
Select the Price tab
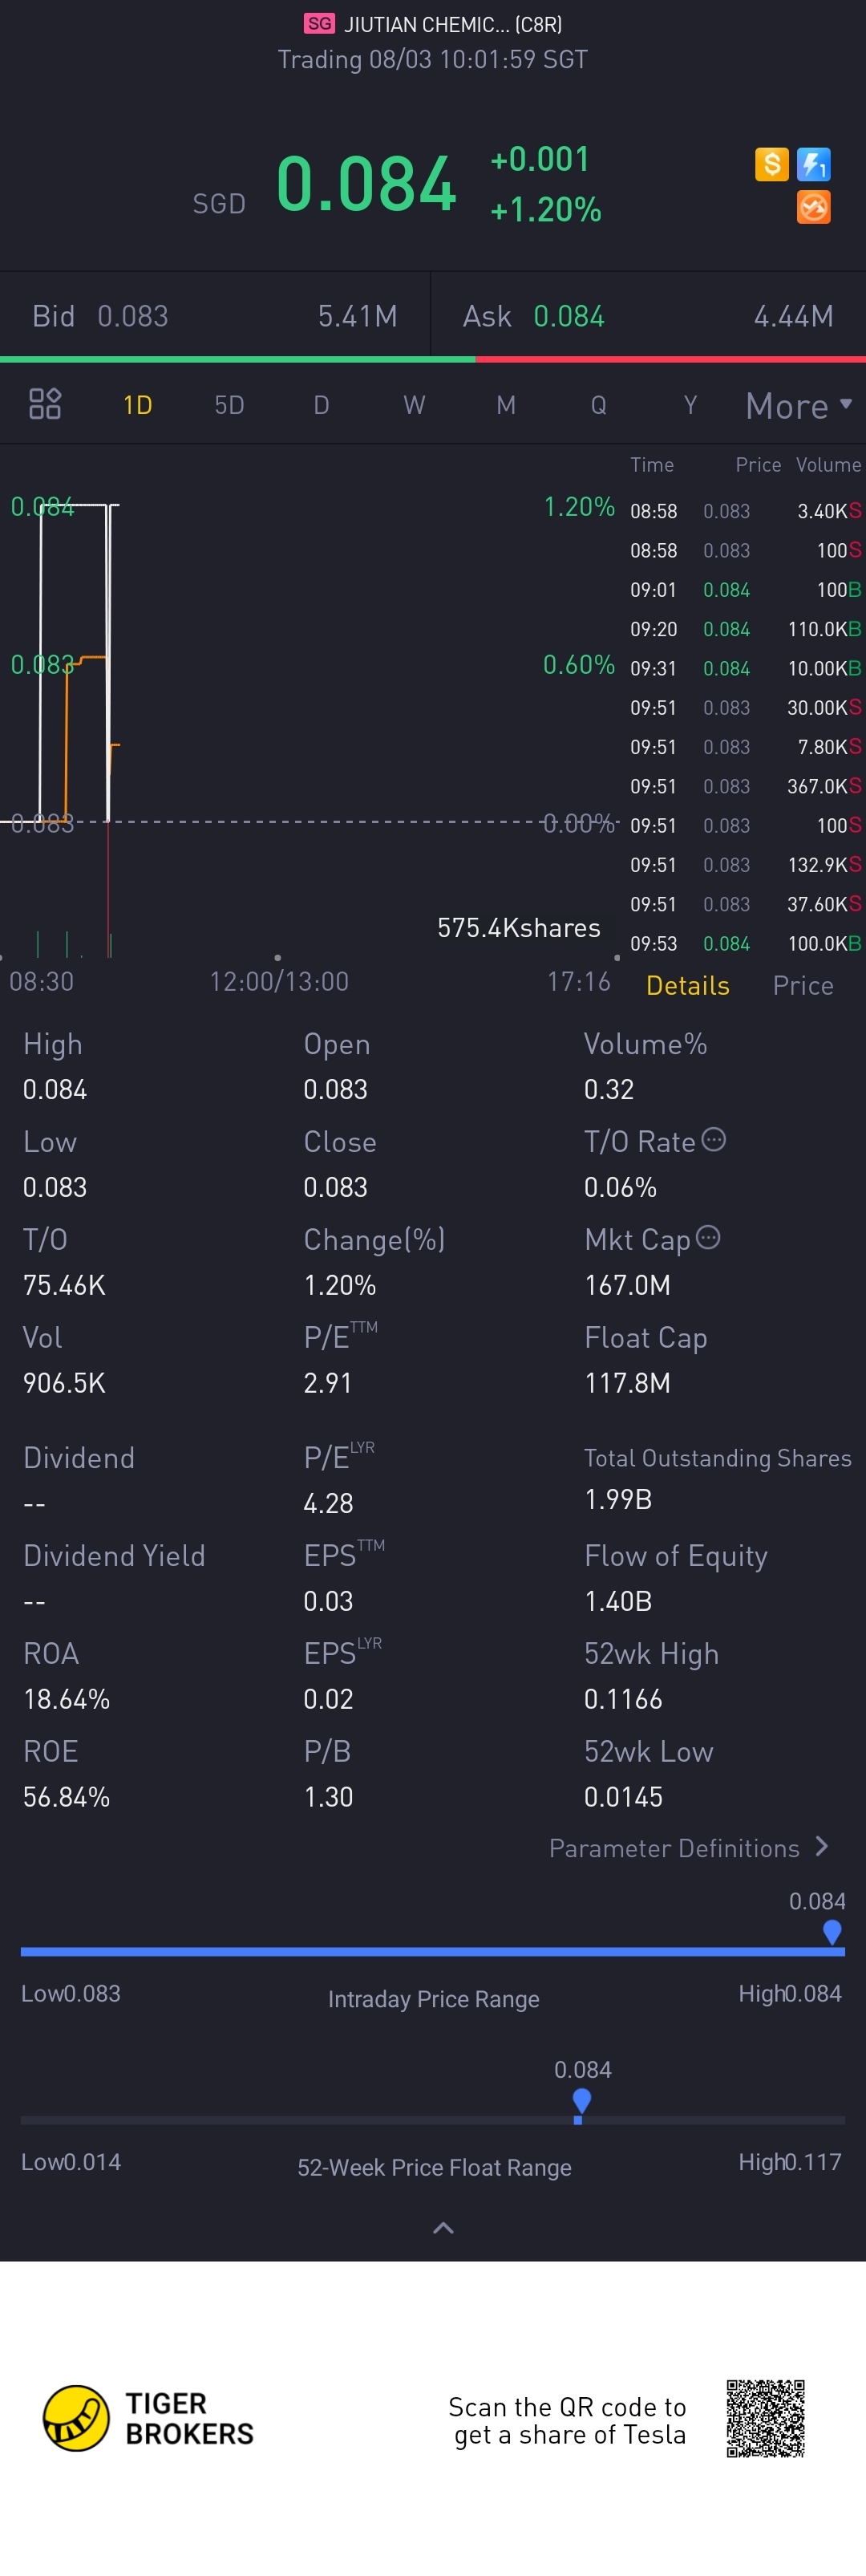pyautogui.click(x=803, y=985)
